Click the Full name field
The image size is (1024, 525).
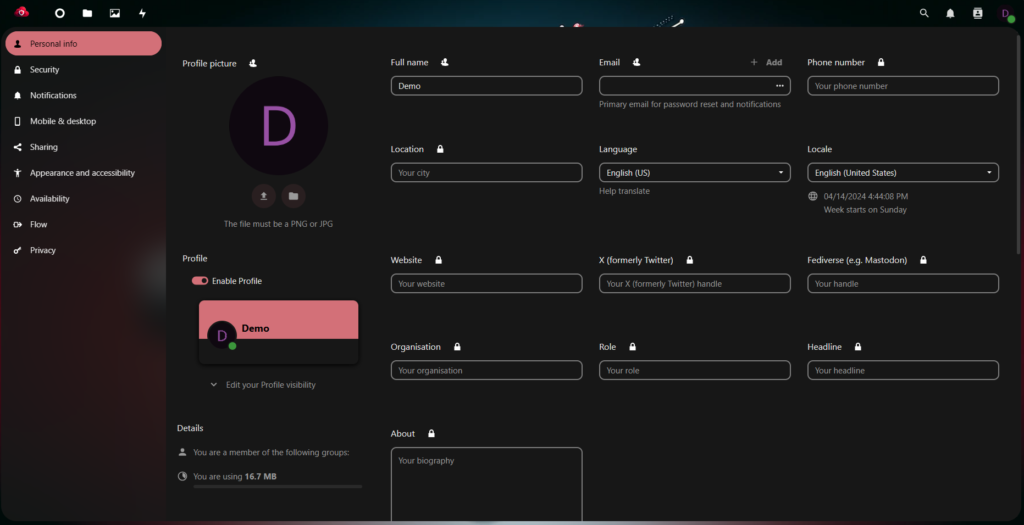click(x=487, y=86)
